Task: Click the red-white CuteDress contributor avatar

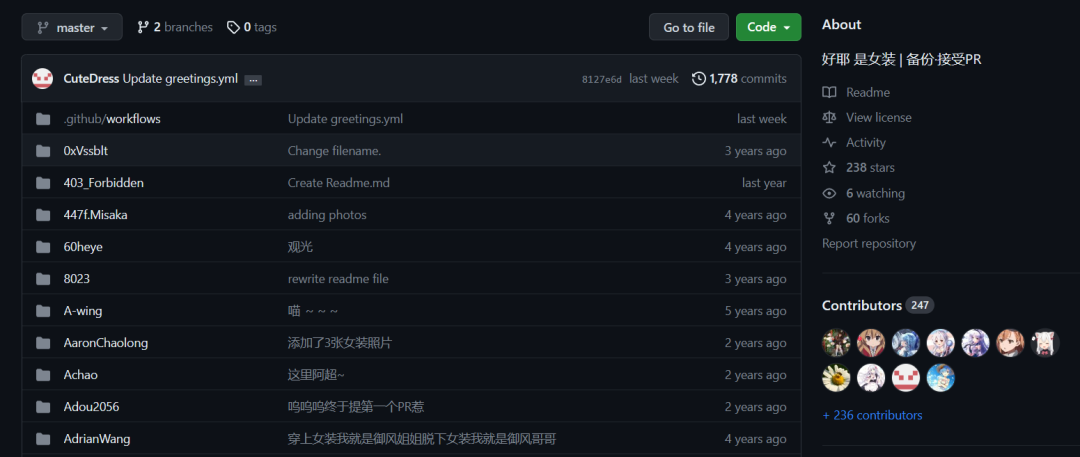Action: point(906,377)
